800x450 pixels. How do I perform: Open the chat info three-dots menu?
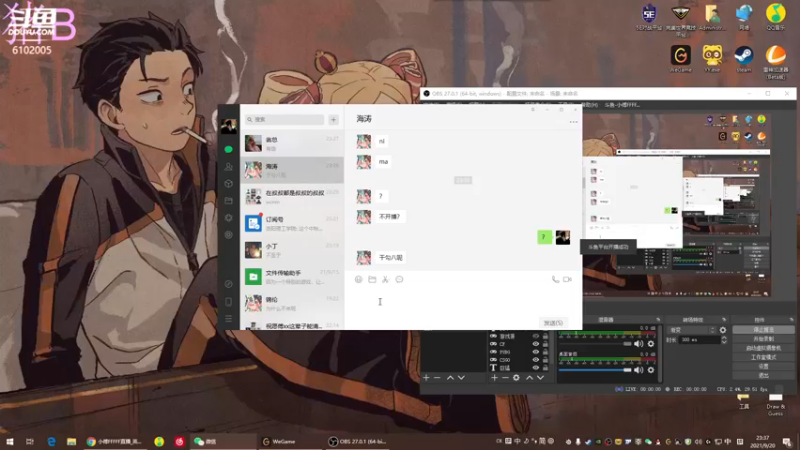pos(573,122)
